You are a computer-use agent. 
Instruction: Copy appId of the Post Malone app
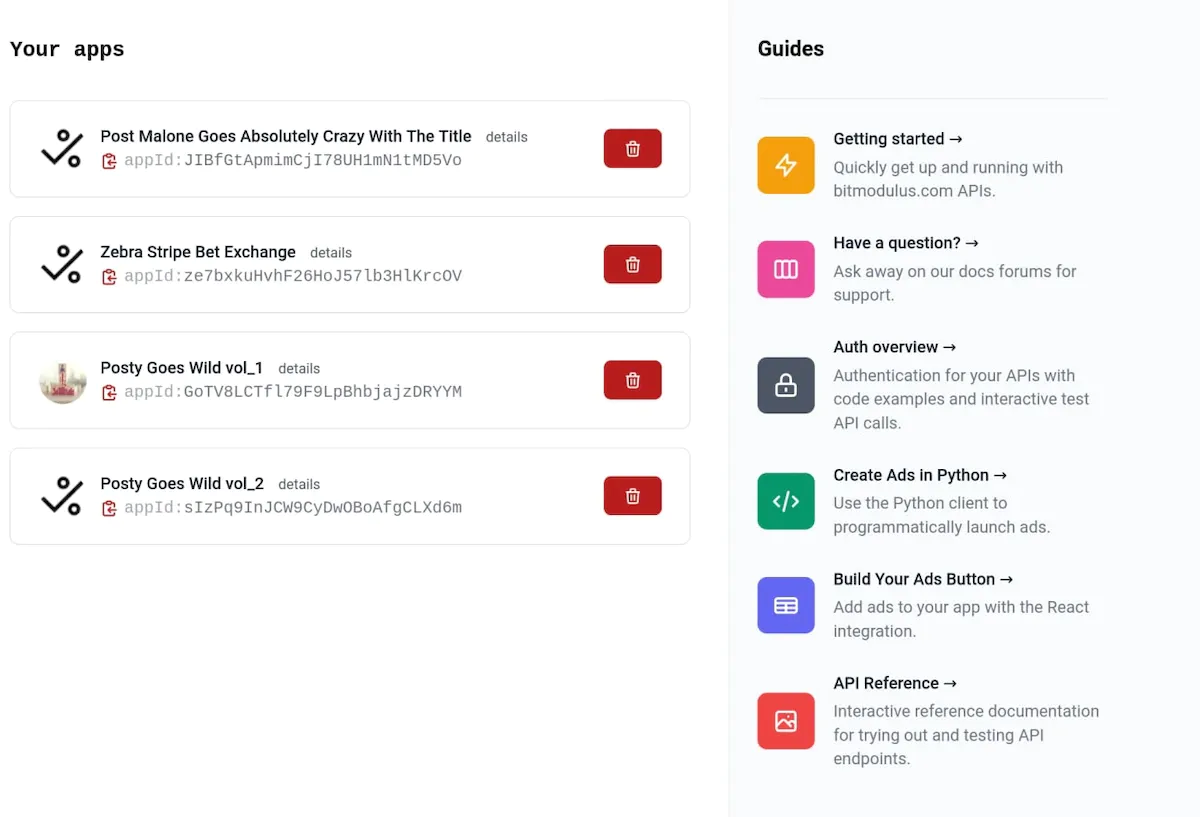click(x=110, y=160)
